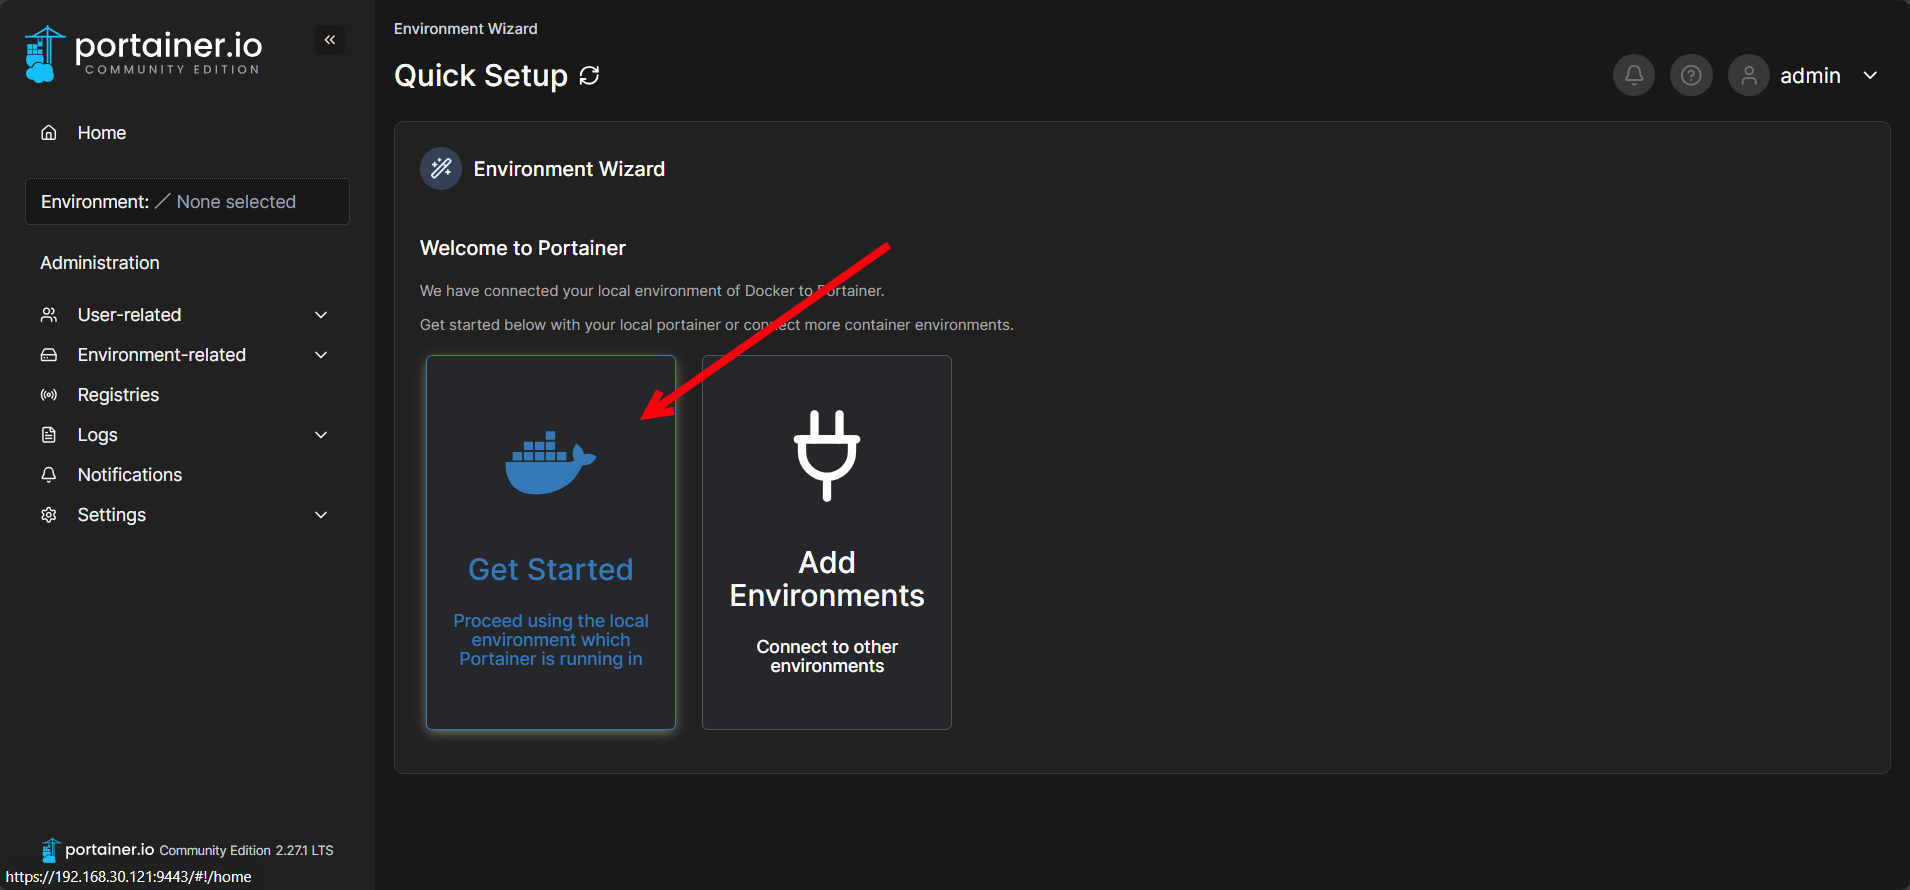Open Notifications in the sidebar
The image size is (1910, 890).
pyautogui.click(x=130, y=475)
